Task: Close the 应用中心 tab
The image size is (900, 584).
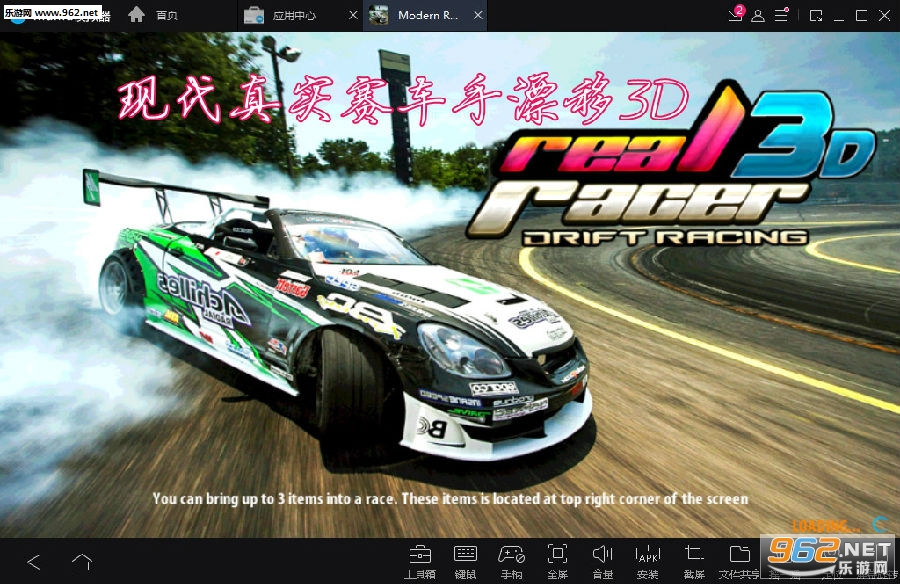Action: pyautogui.click(x=354, y=16)
